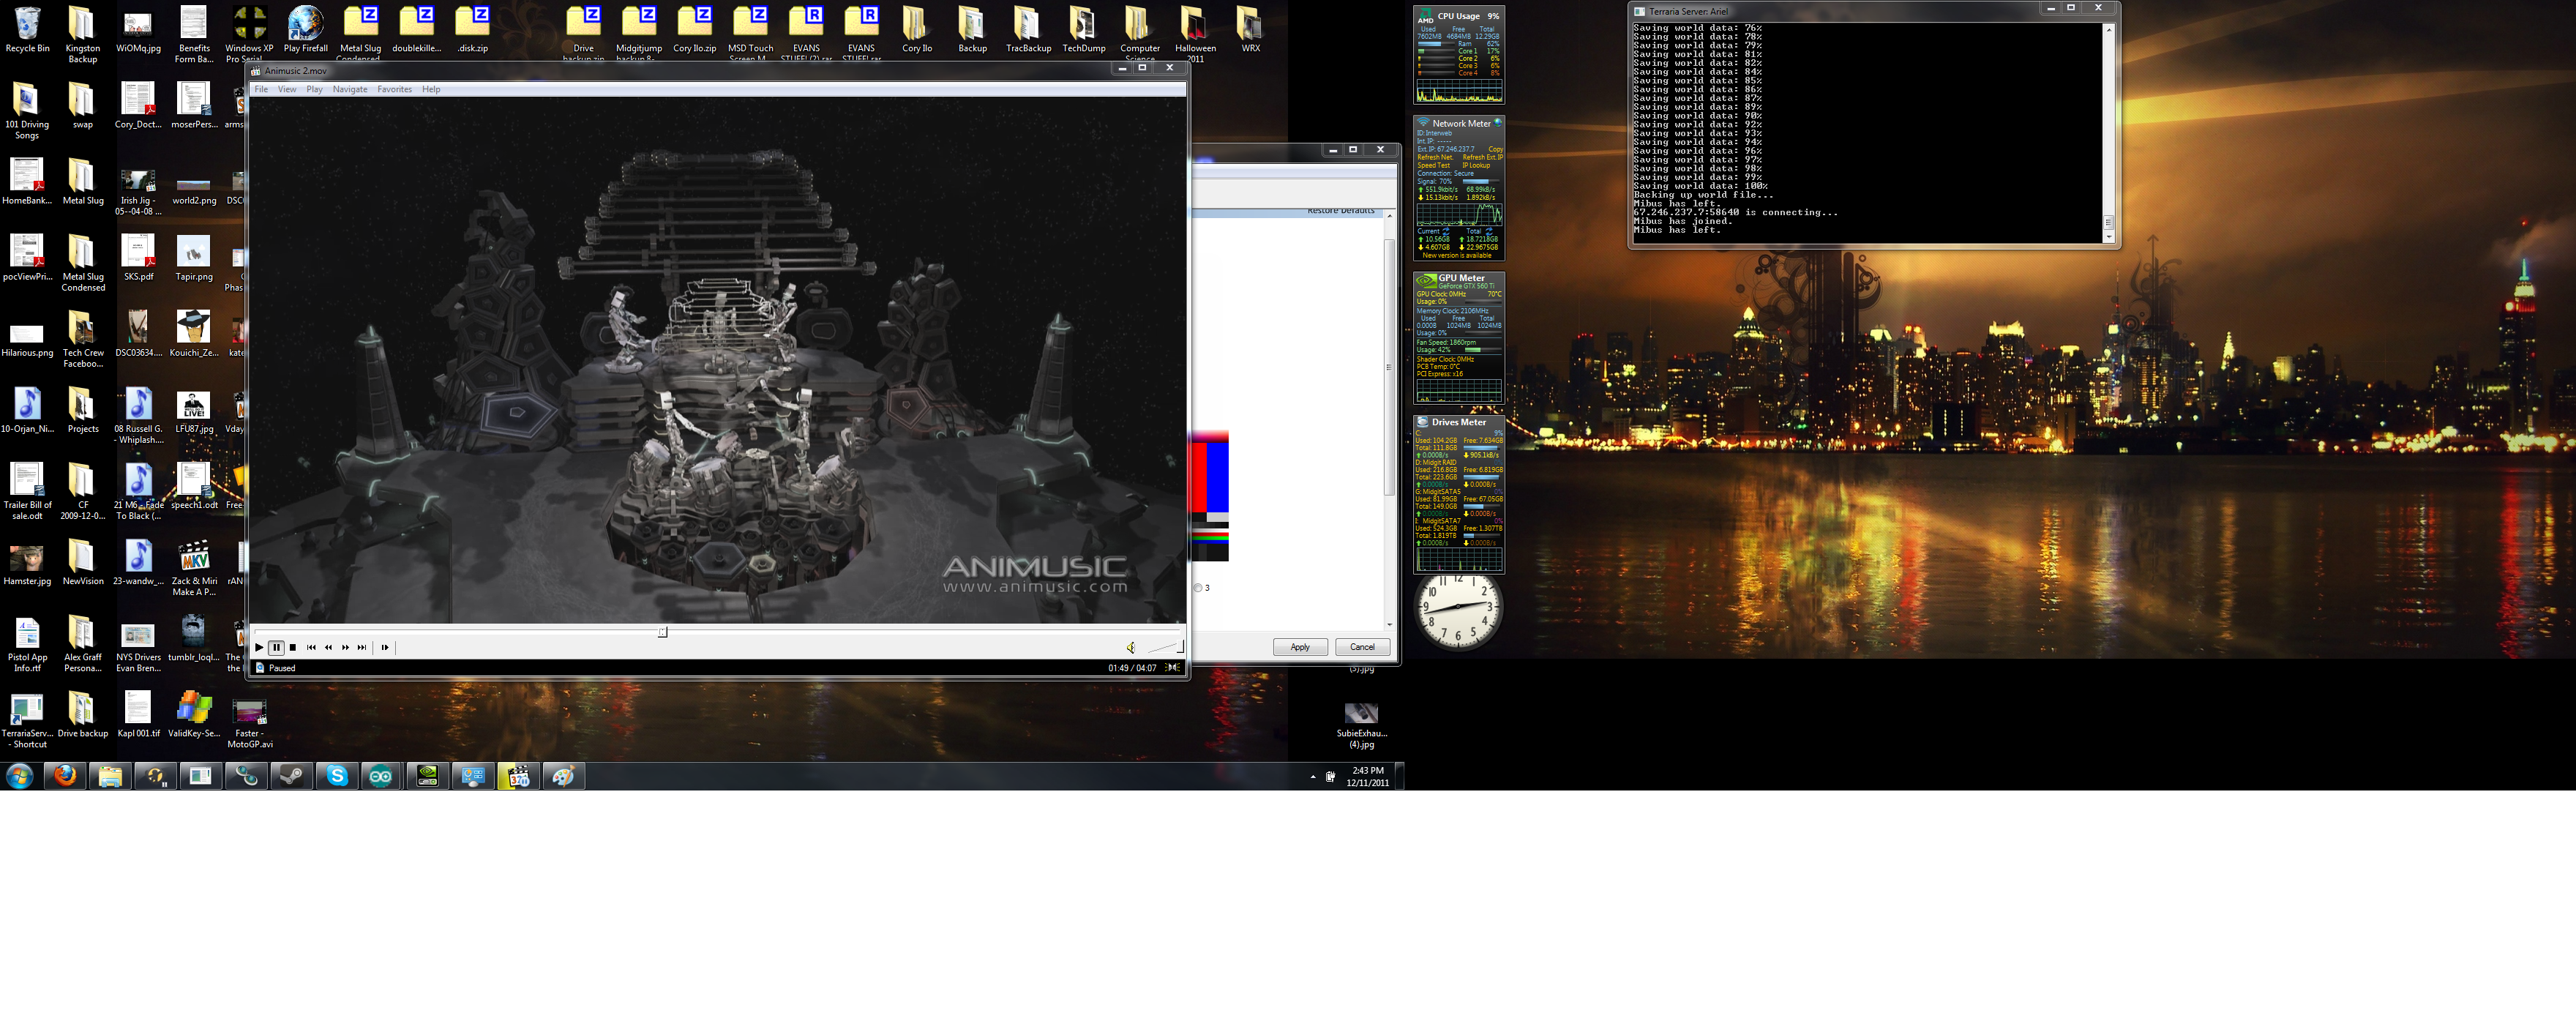Increase playback speed in media player
The height and width of the screenshot is (1013, 2576).
point(345,647)
